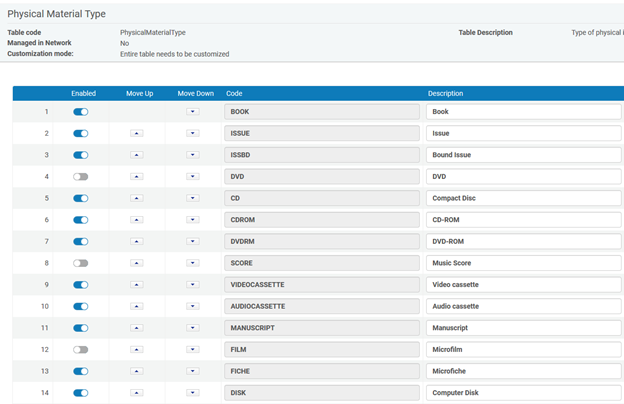Toggle off the CDROM row
The width and height of the screenshot is (624, 404).
click(x=80, y=220)
